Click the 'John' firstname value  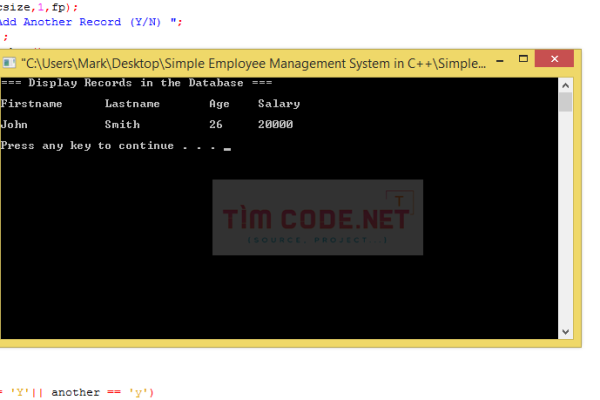(x=14, y=124)
